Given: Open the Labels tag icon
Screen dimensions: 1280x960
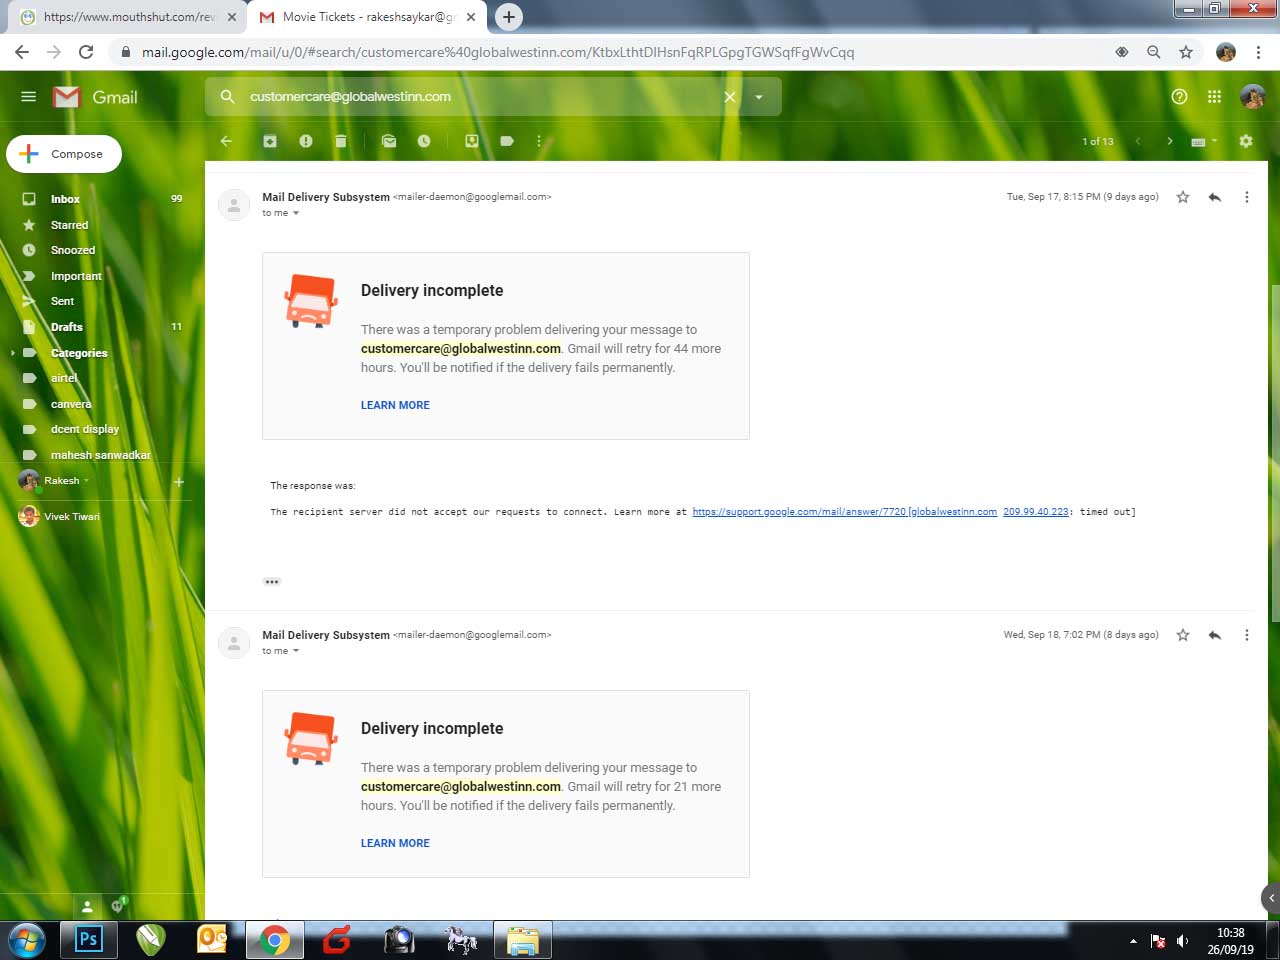Looking at the screenshot, I should (x=507, y=141).
